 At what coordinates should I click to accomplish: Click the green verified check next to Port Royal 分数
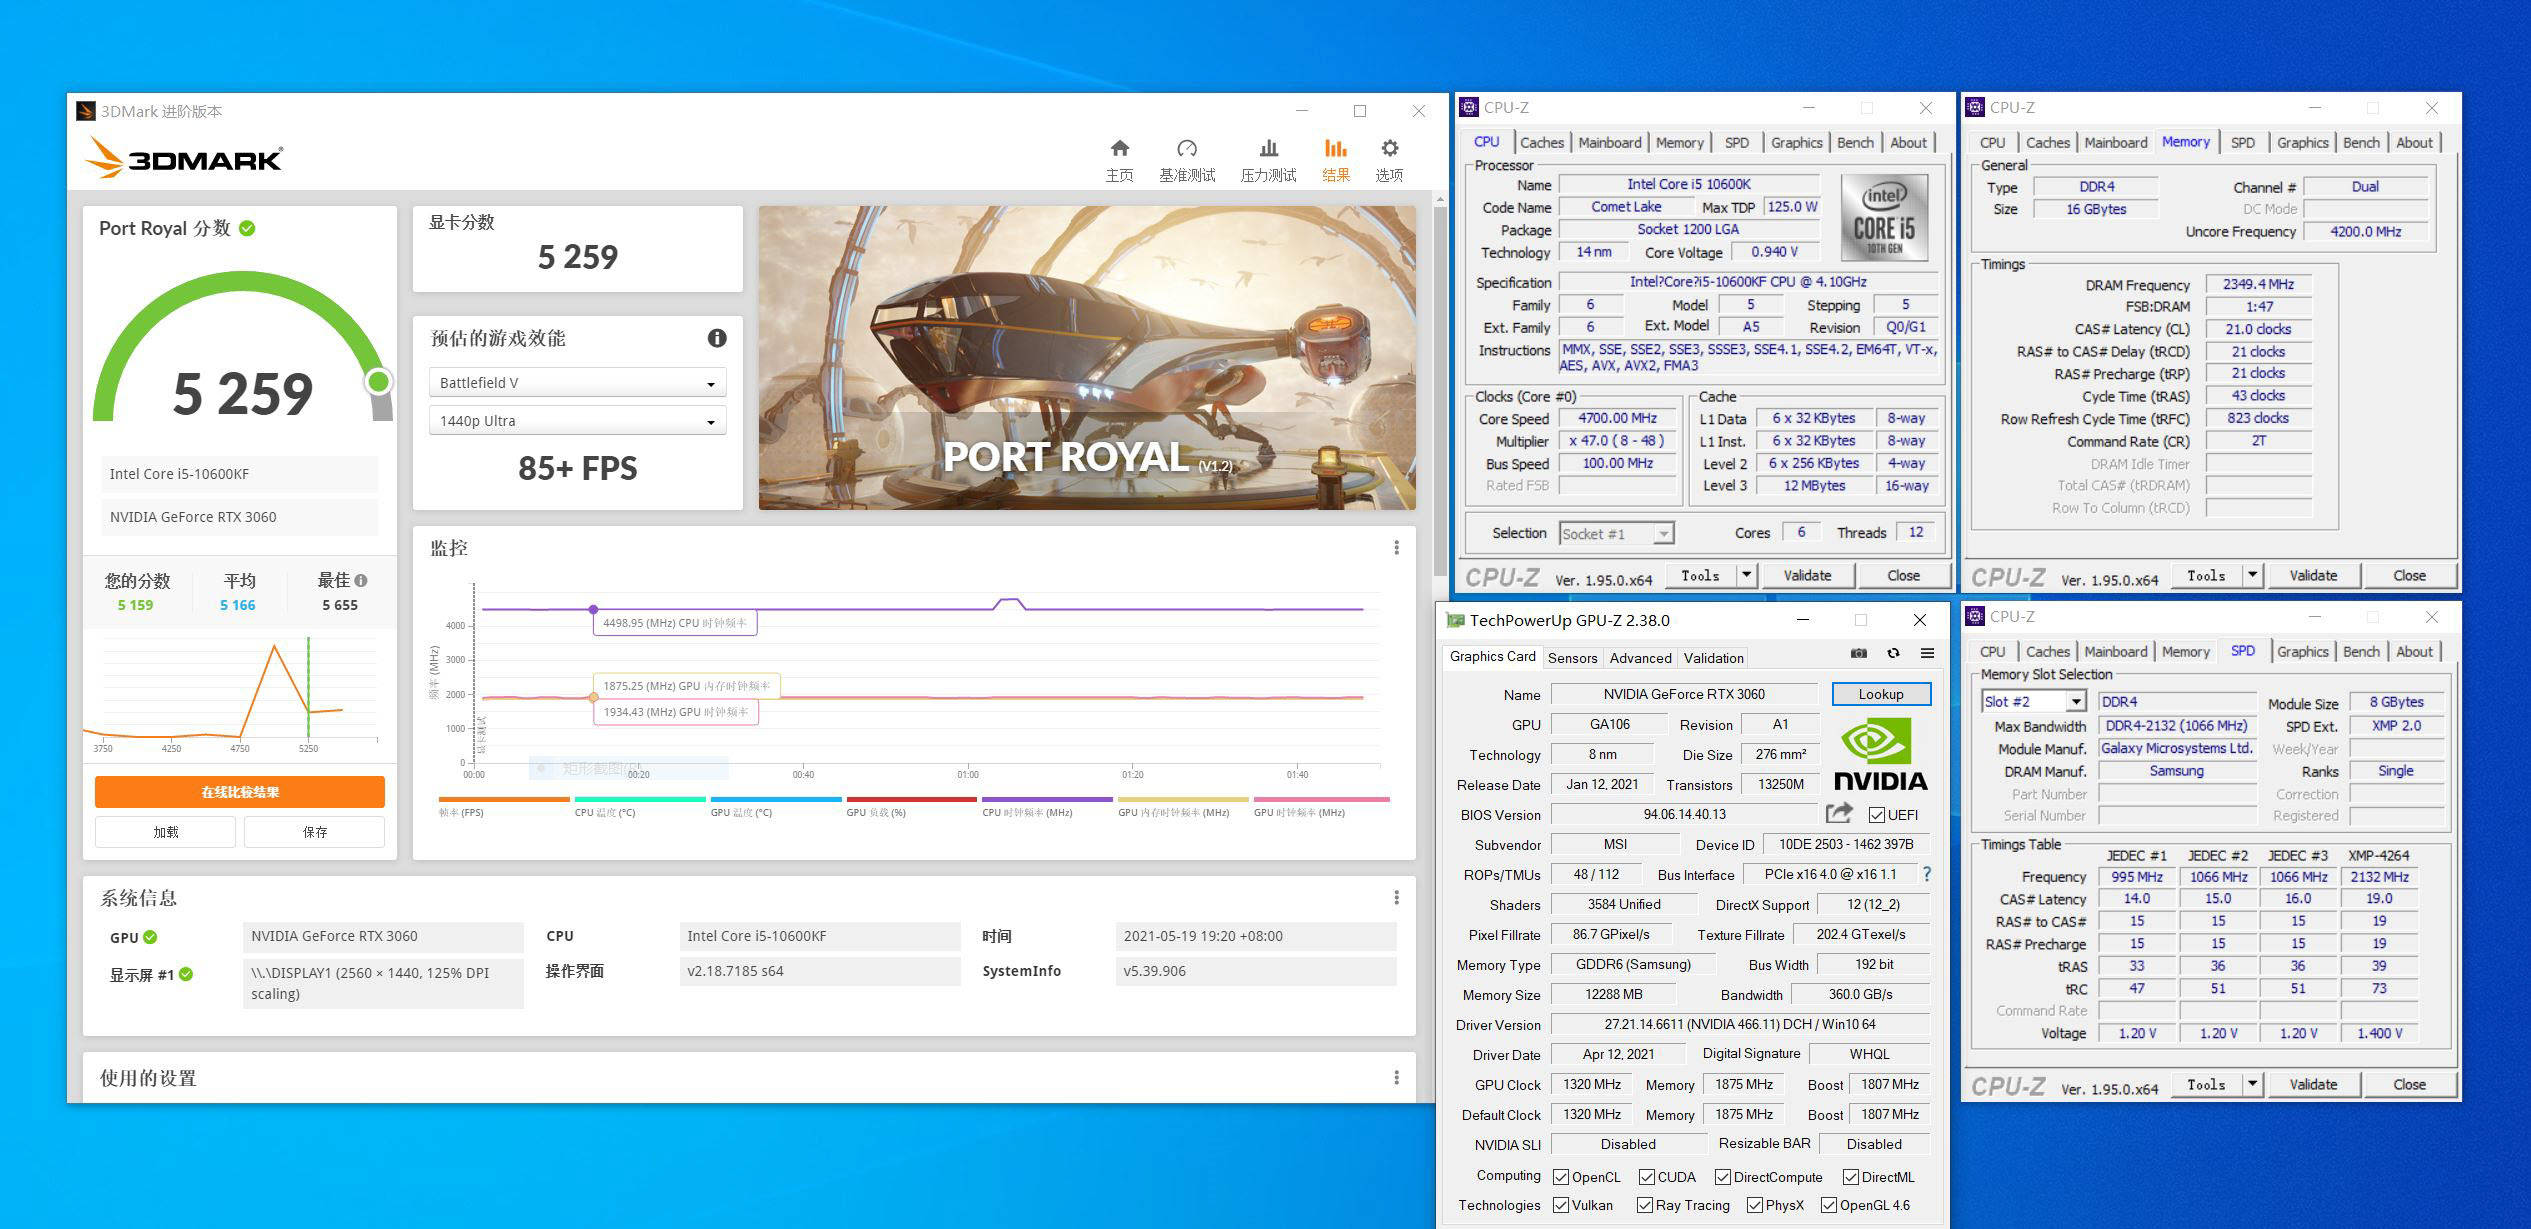pos(247,228)
